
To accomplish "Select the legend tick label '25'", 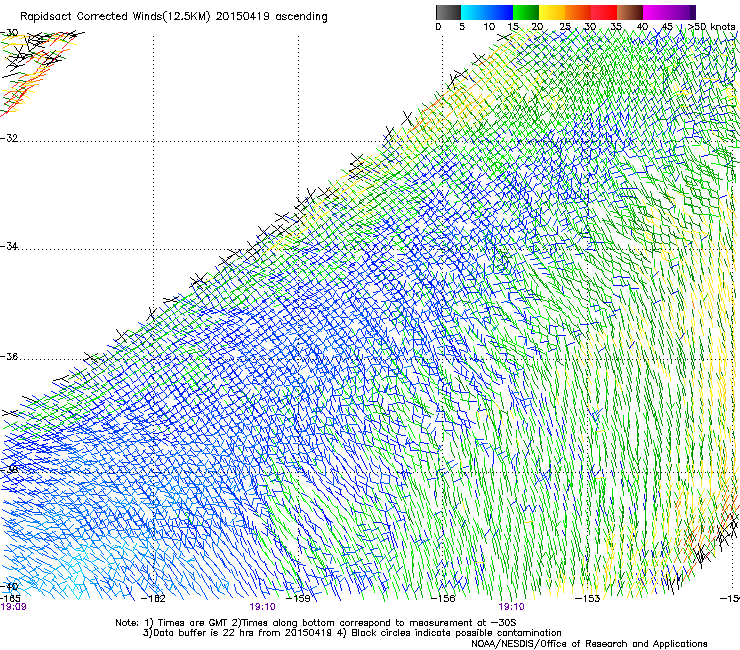I will (565, 27).
